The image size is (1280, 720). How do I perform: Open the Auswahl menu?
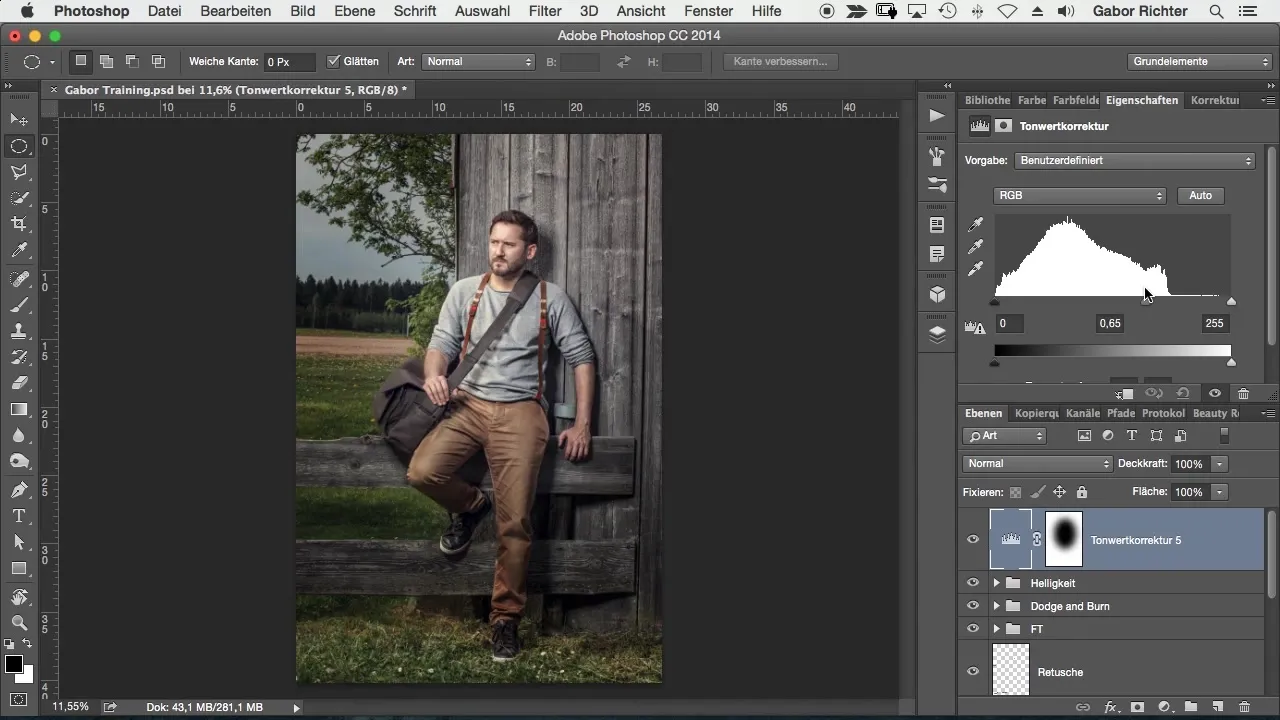482,11
